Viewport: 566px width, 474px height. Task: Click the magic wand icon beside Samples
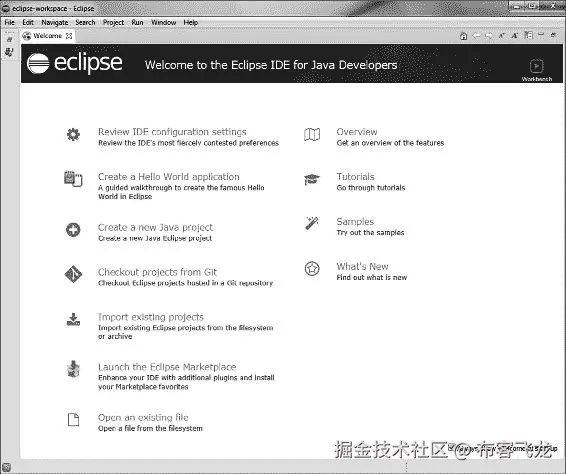(312, 223)
